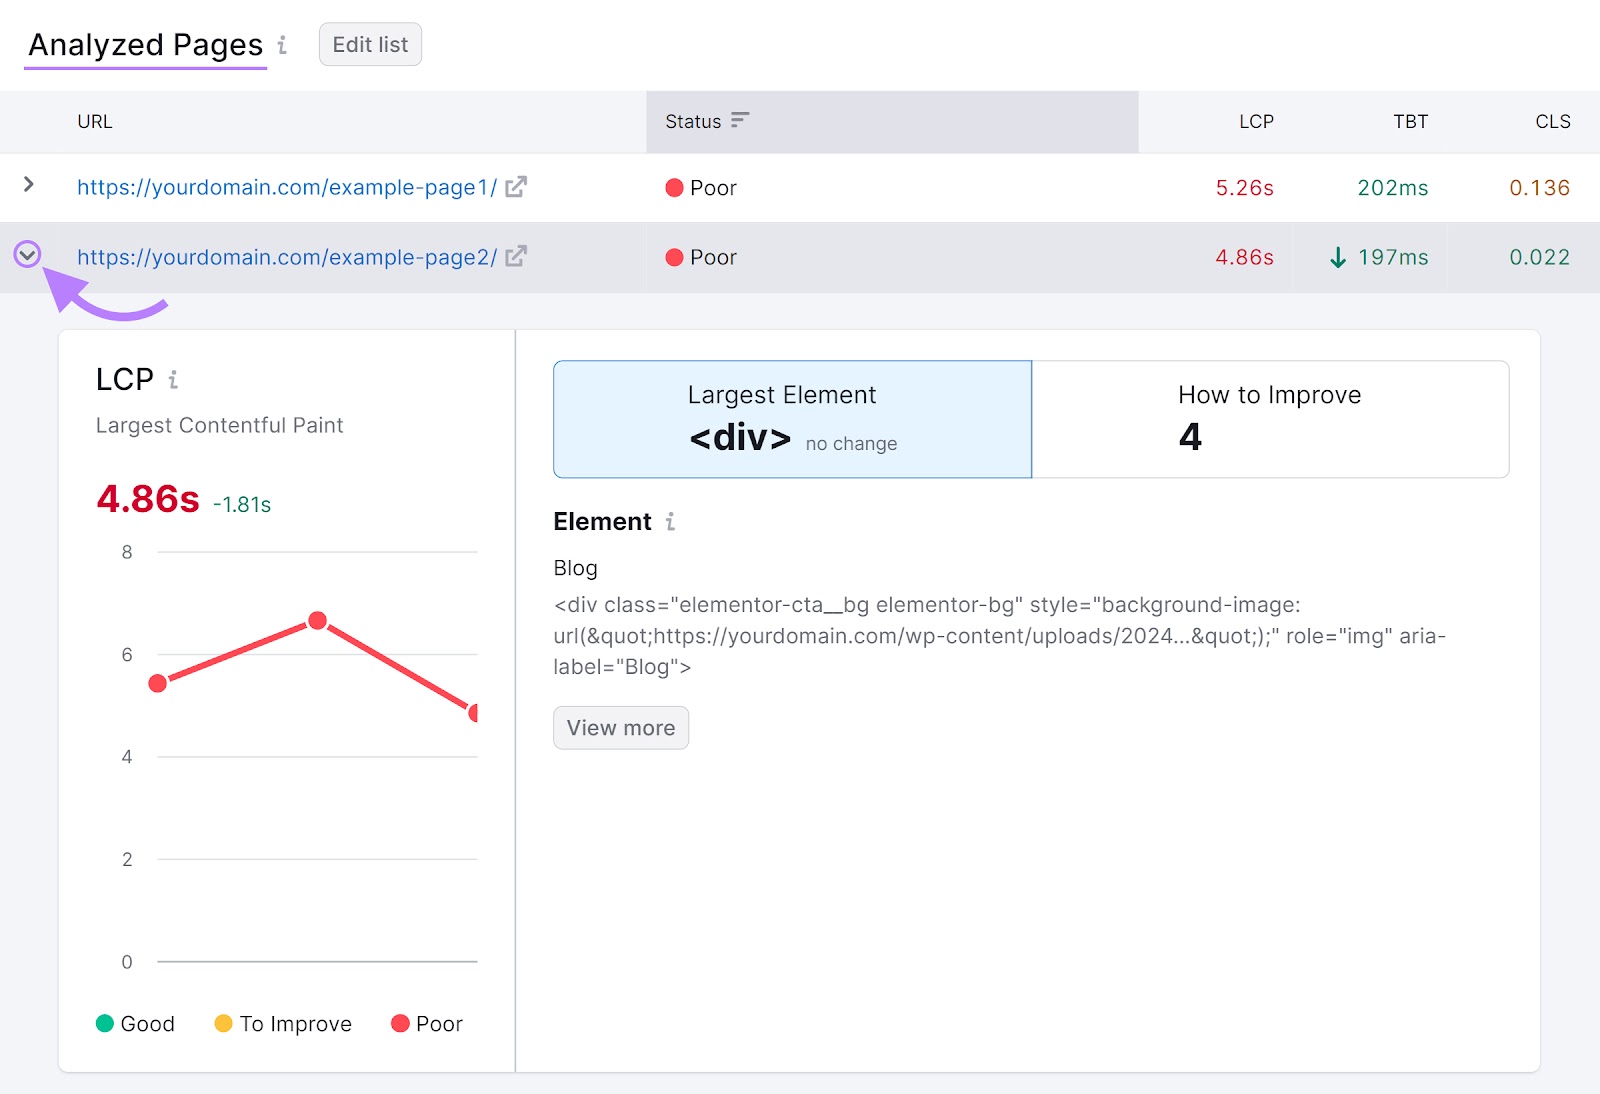The height and width of the screenshot is (1094, 1600).
Task: Click the CLS column header
Action: (x=1553, y=122)
